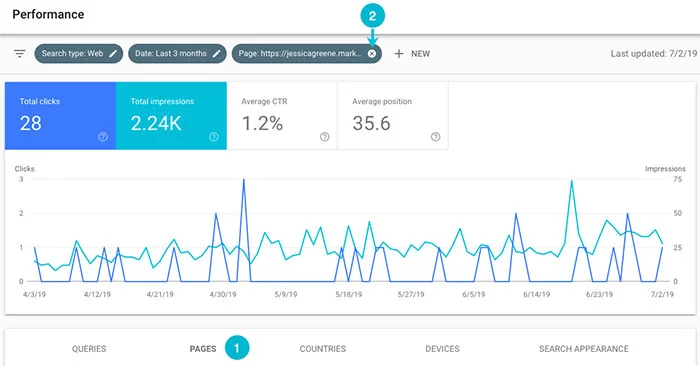Switch to the COUNTRIES tab
The width and height of the screenshot is (700, 377).
(x=323, y=349)
